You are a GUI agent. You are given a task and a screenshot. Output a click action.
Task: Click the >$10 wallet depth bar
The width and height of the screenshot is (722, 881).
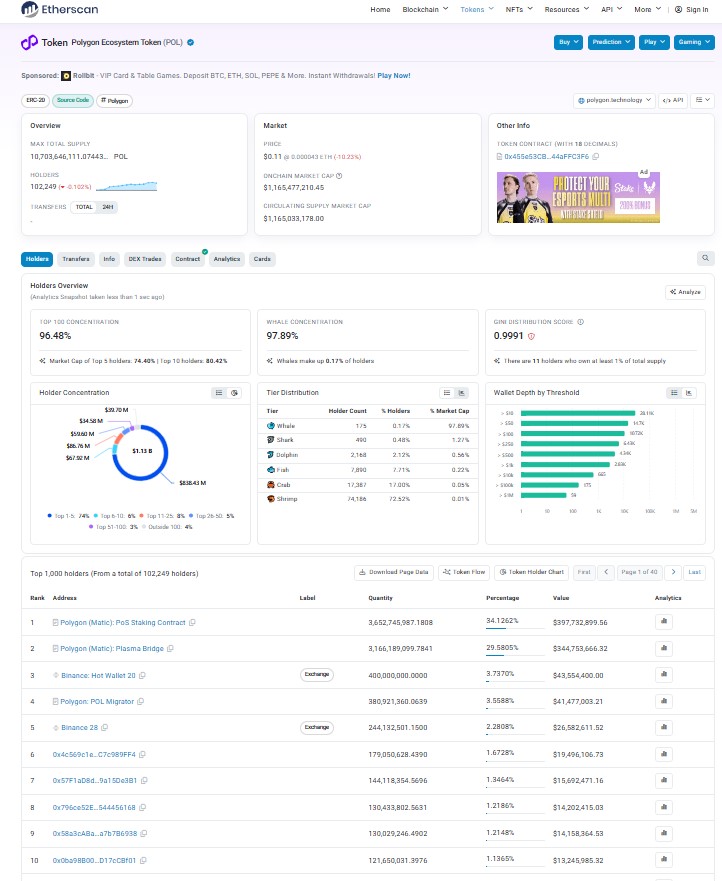578,413
